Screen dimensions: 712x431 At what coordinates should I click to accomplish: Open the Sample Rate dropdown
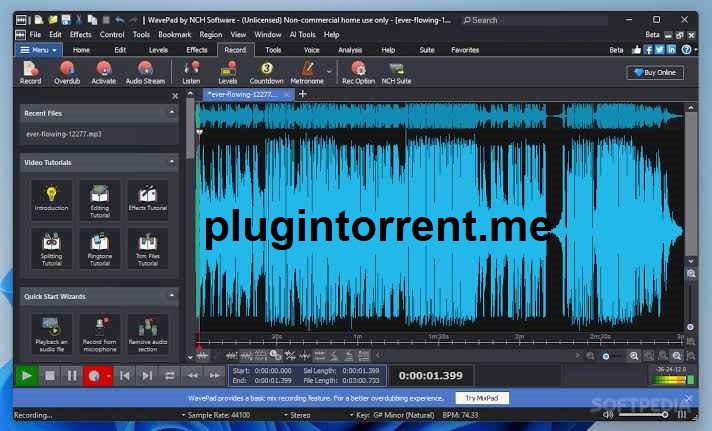pos(216,415)
